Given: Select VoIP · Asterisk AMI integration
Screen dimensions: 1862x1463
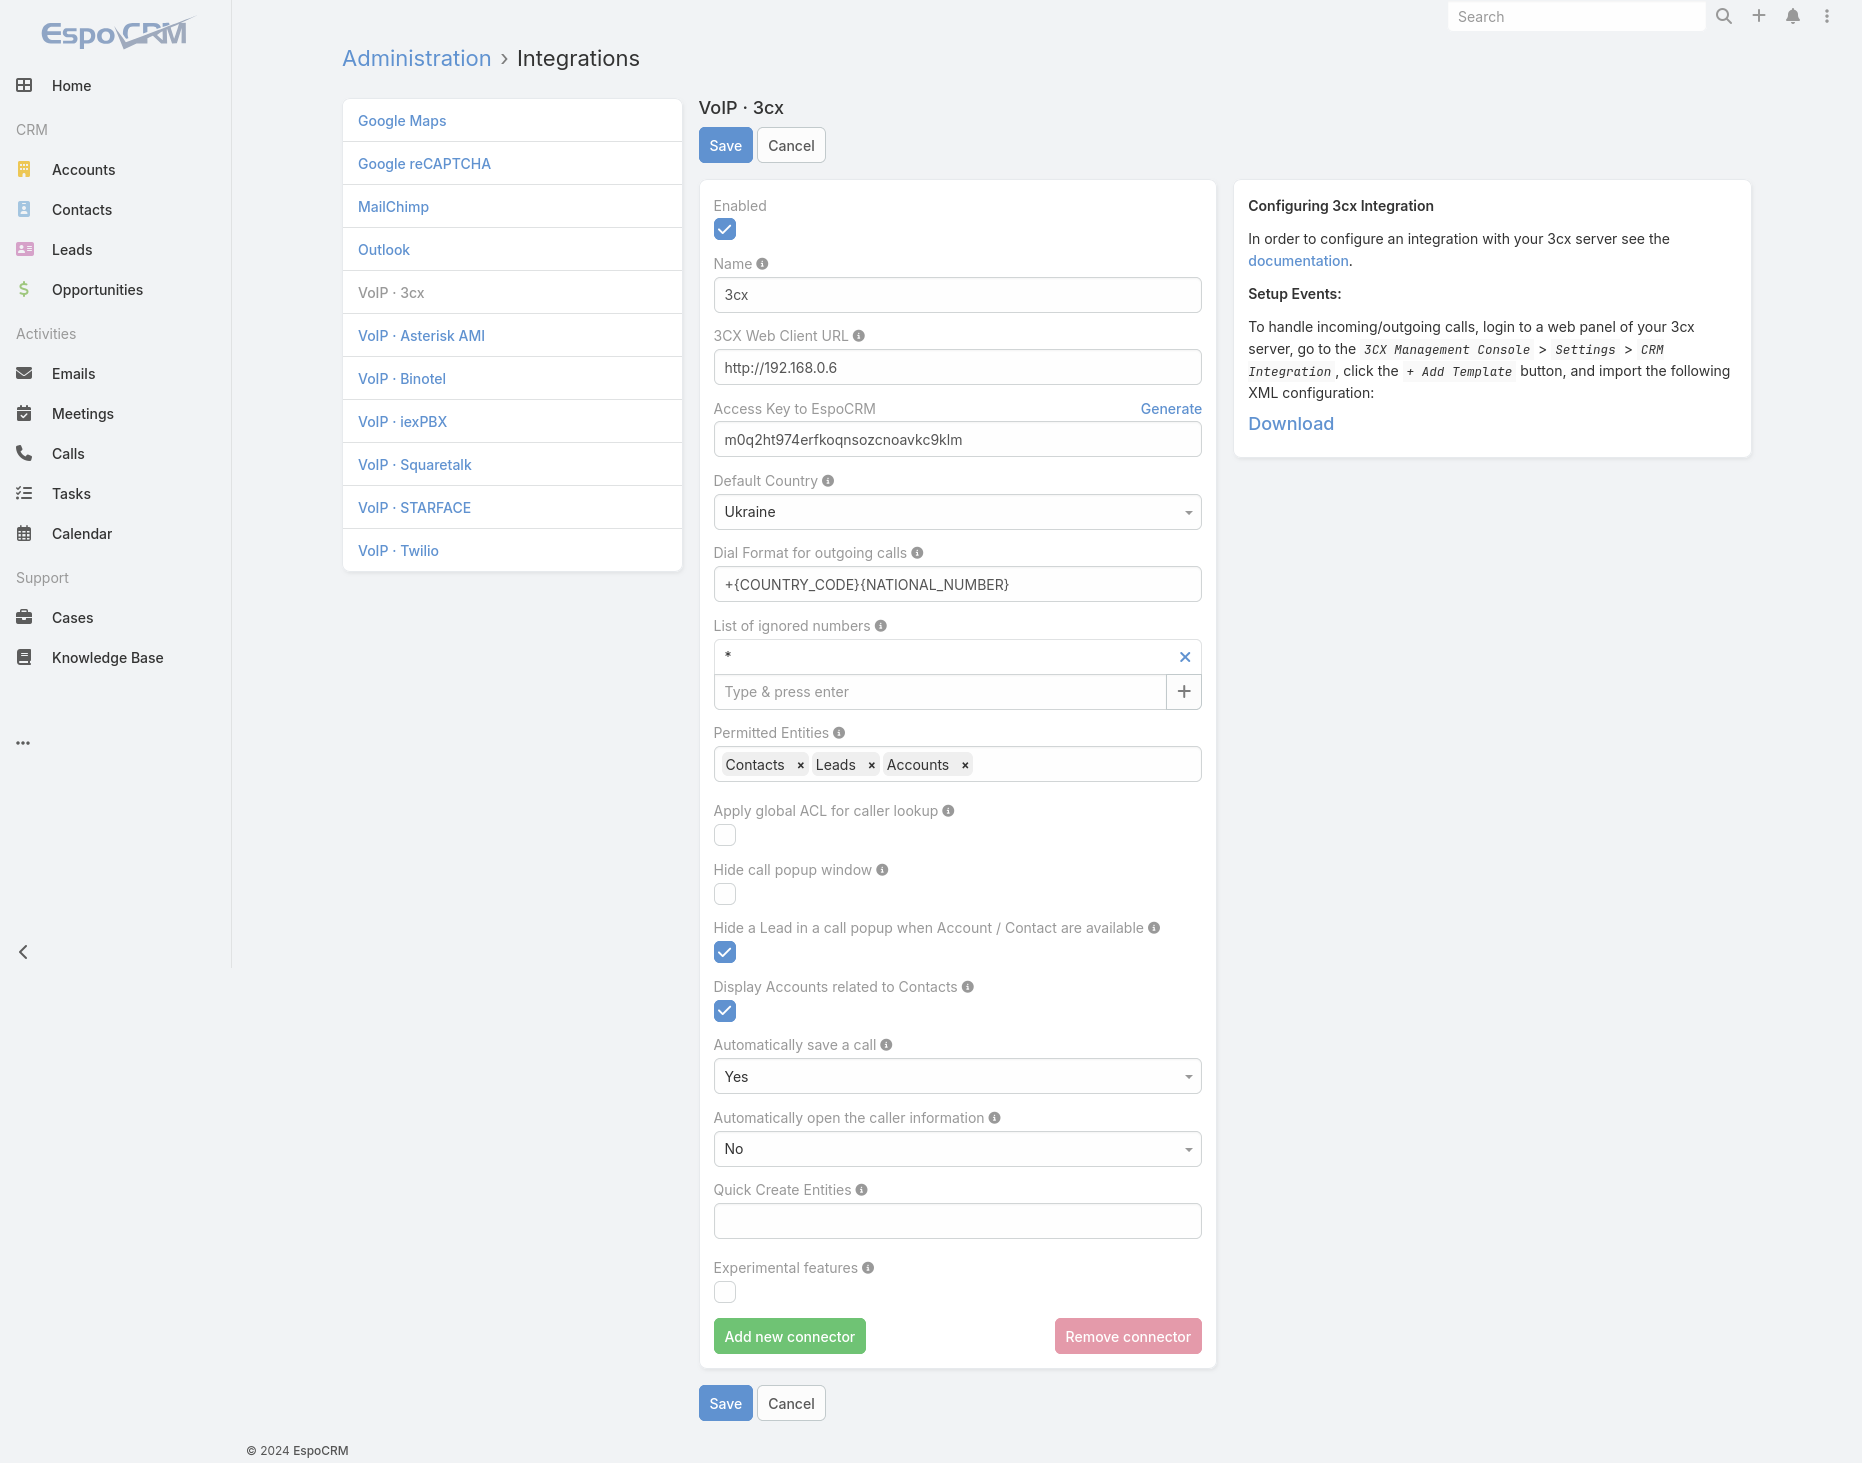Looking at the screenshot, I should [x=421, y=336].
